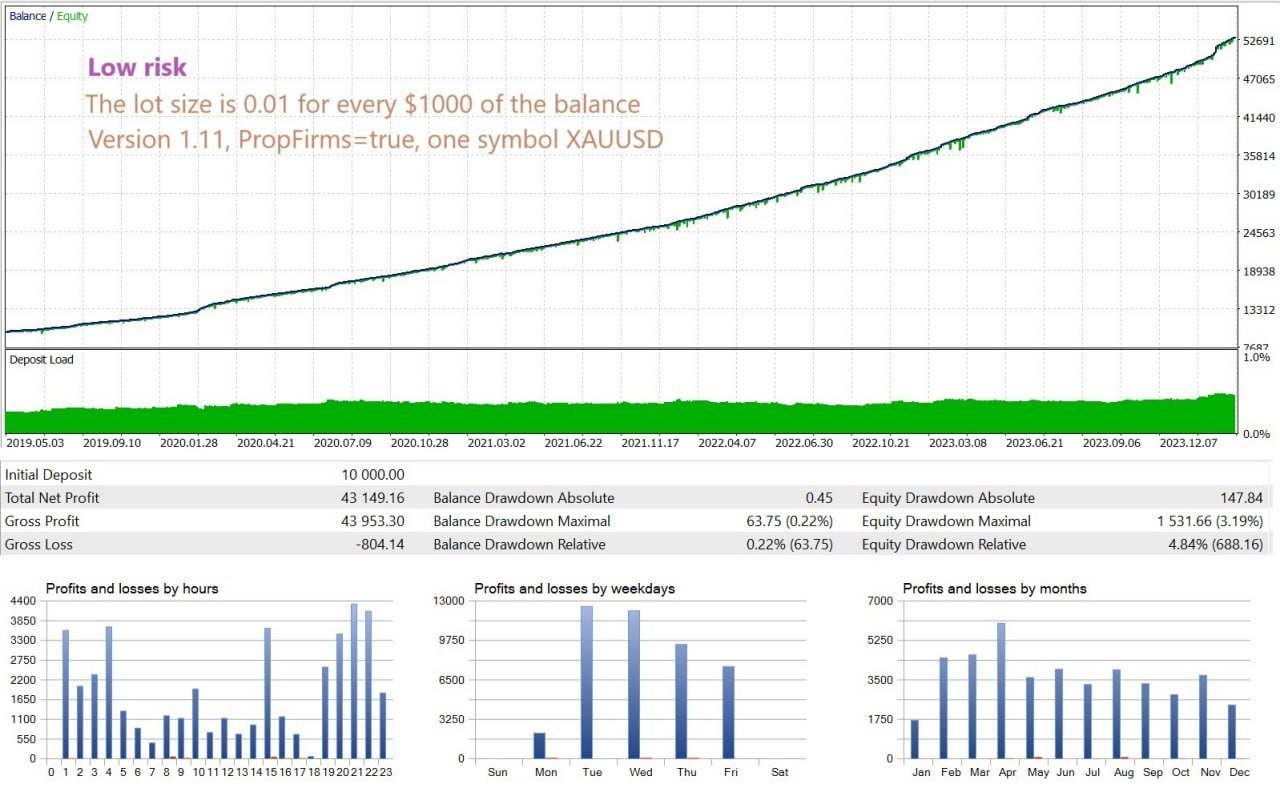Click the Equity legend label

tap(72, 16)
